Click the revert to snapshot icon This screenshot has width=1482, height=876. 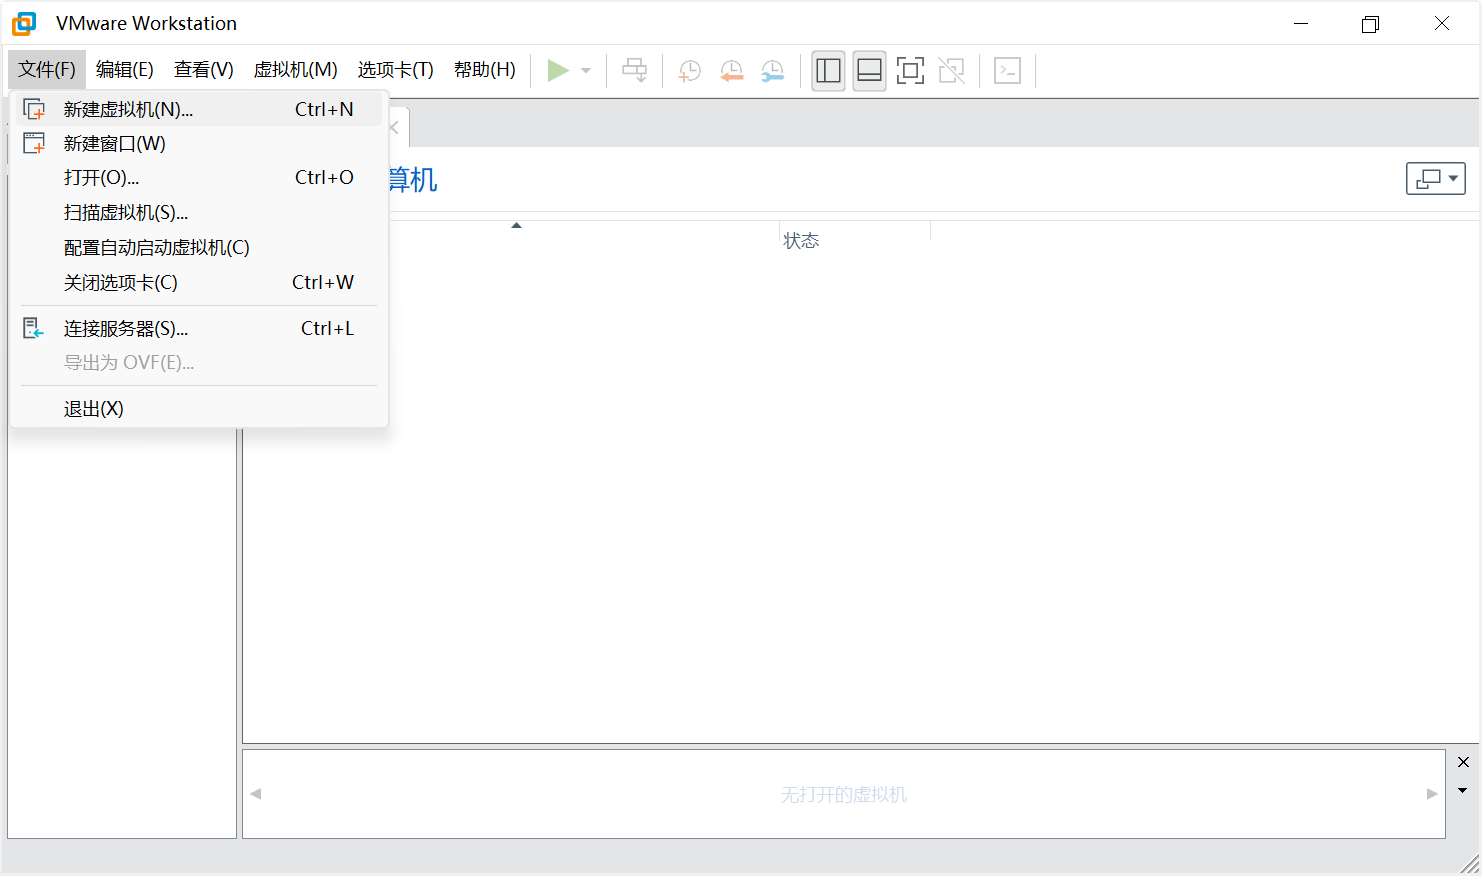pyautogui.click(x=732, y=70)
